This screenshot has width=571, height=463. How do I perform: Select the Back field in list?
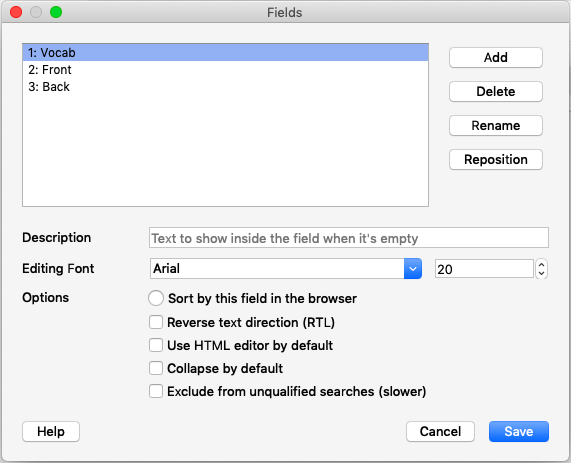pos(225,87)
